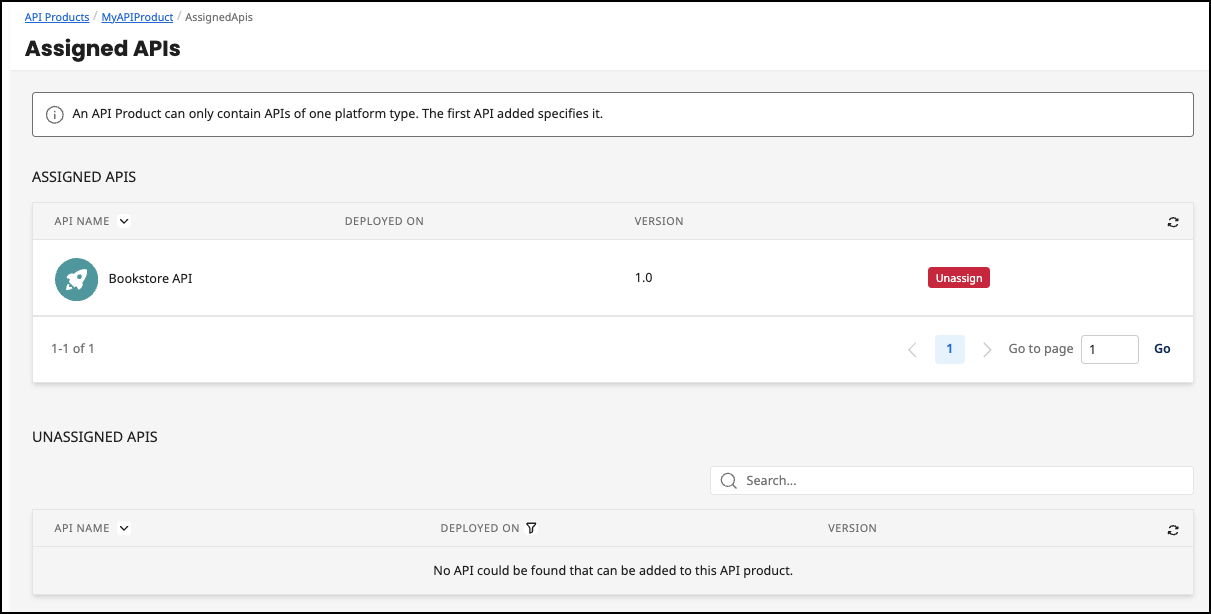Unassign the Bookstore API
The image size is (1211, 614).
[x=958, y=277]
